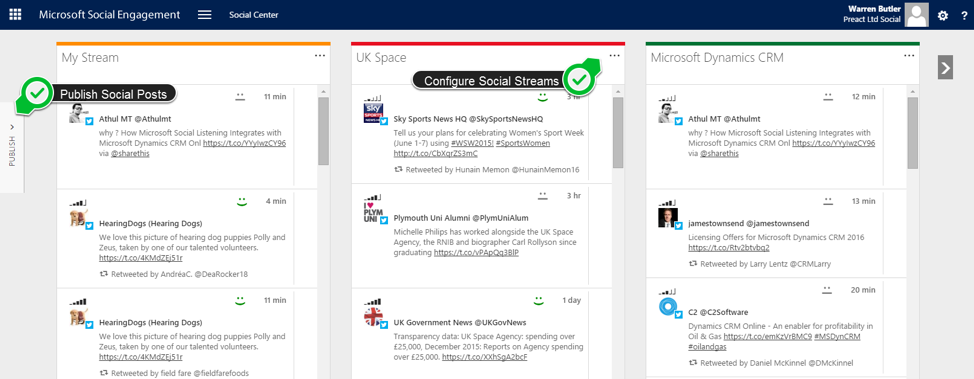Open the UK Space options ellipsis menu
Screen dimensions: 974x379
[614, 56]
